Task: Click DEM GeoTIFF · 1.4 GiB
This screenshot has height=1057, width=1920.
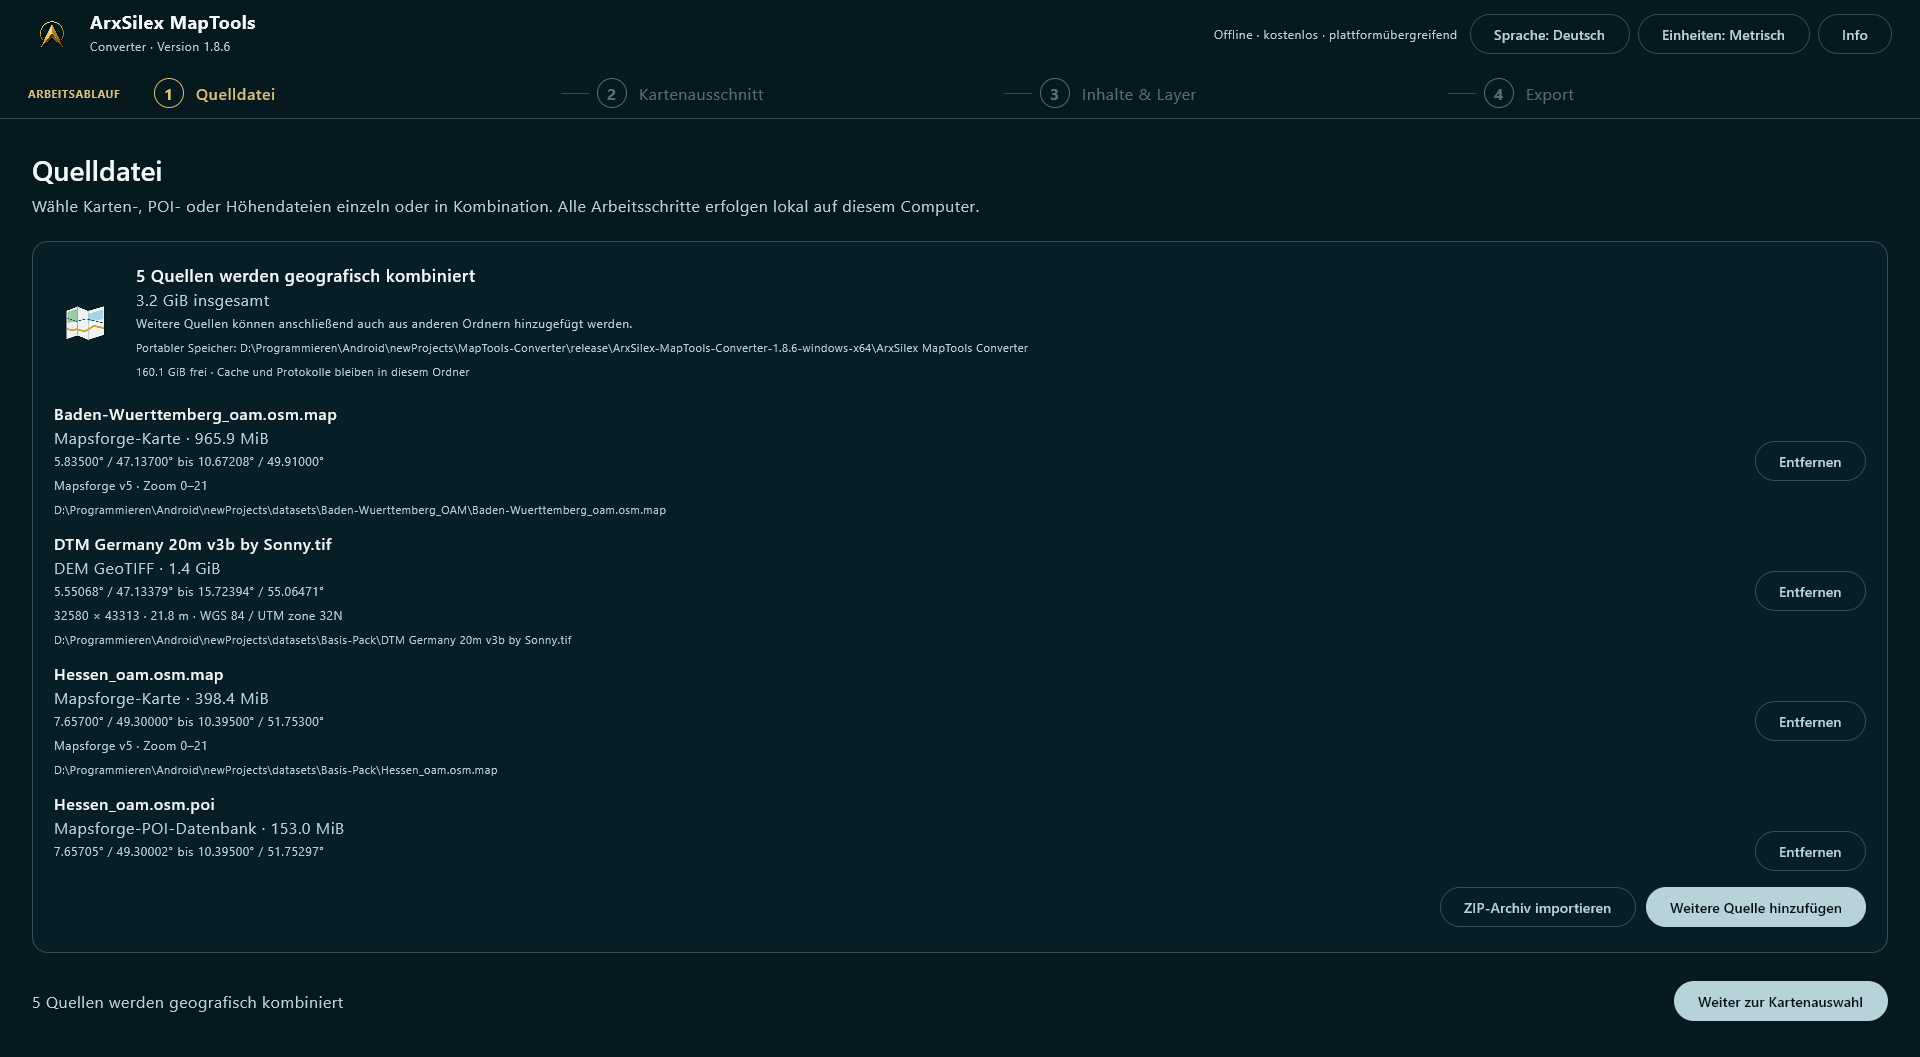Action: pyautogui.click(x=137, y=569)
